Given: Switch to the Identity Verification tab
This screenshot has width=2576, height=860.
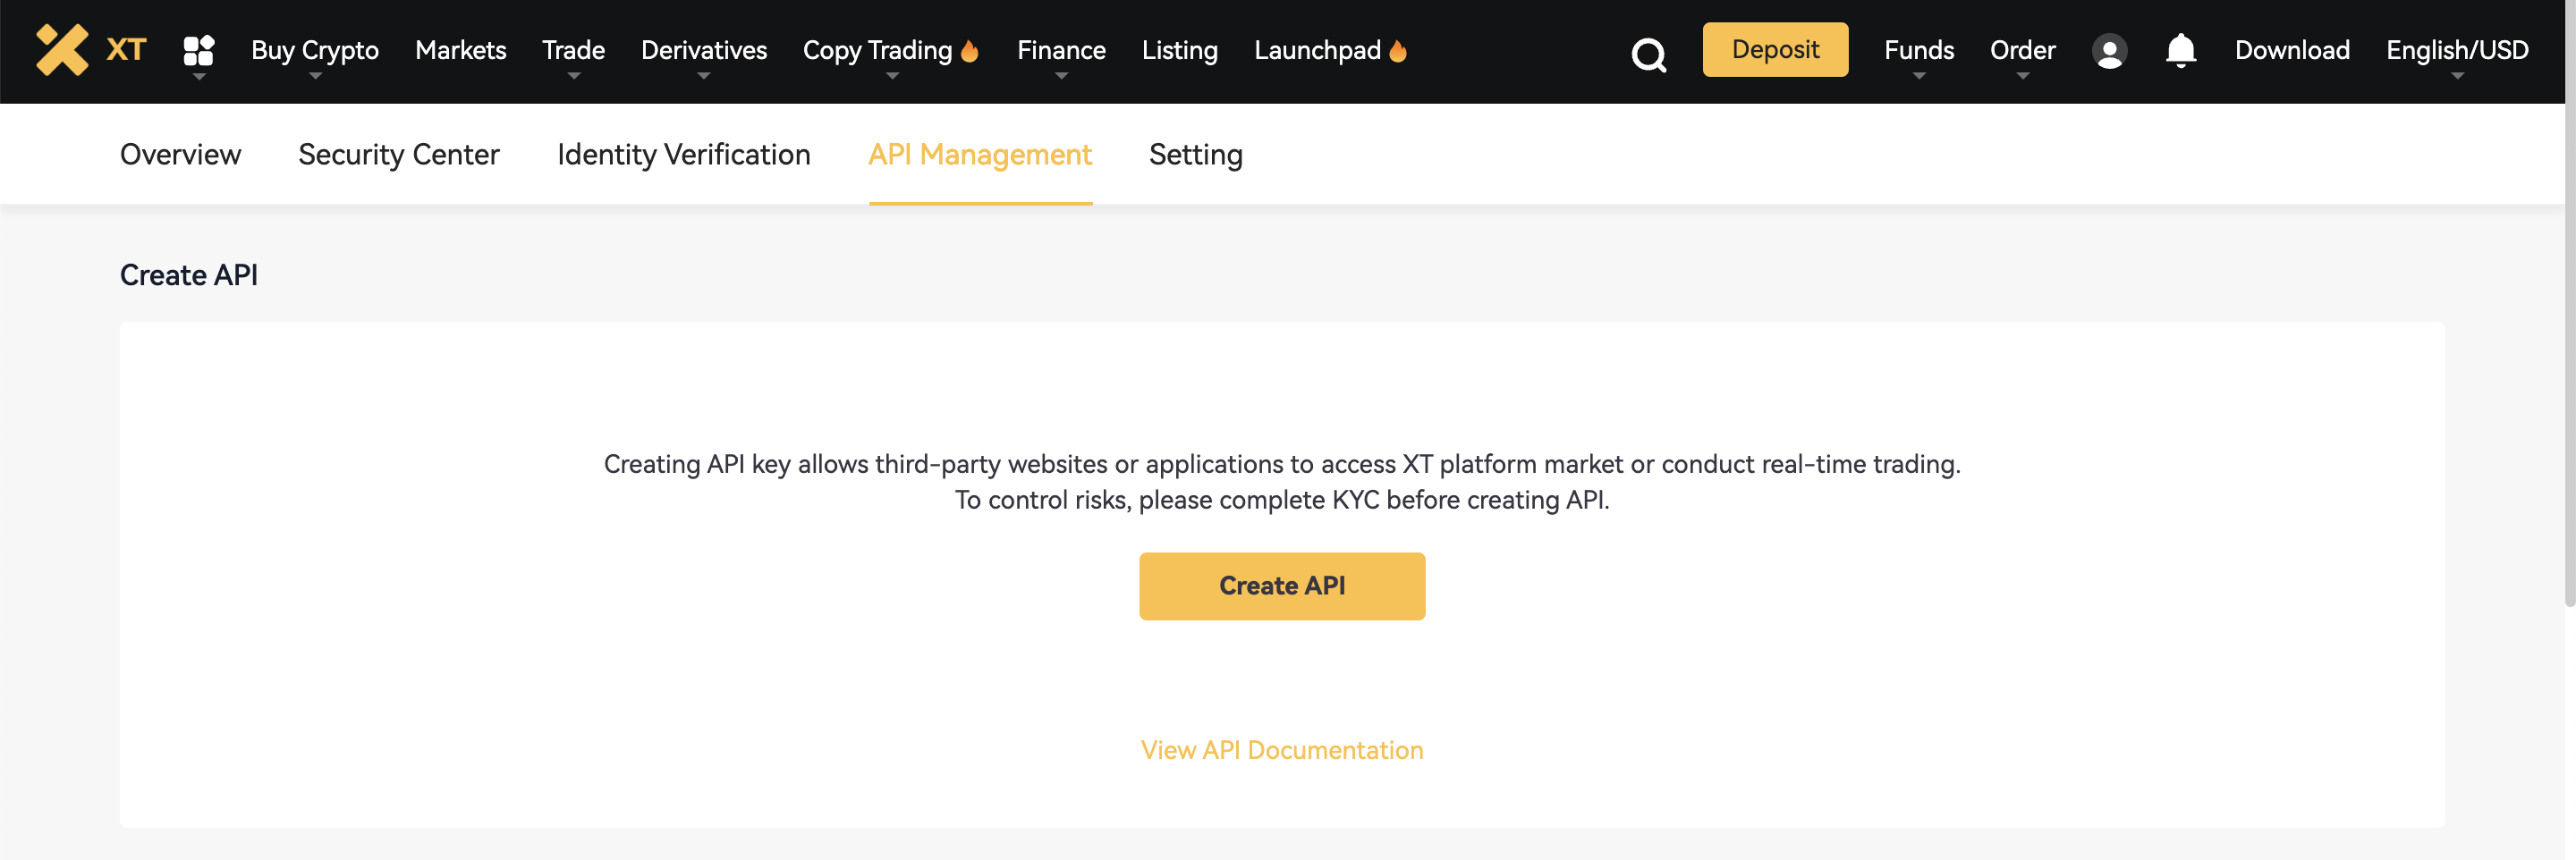Looking at the screenshot, I should pyautogui.click(x=683, y=155).
